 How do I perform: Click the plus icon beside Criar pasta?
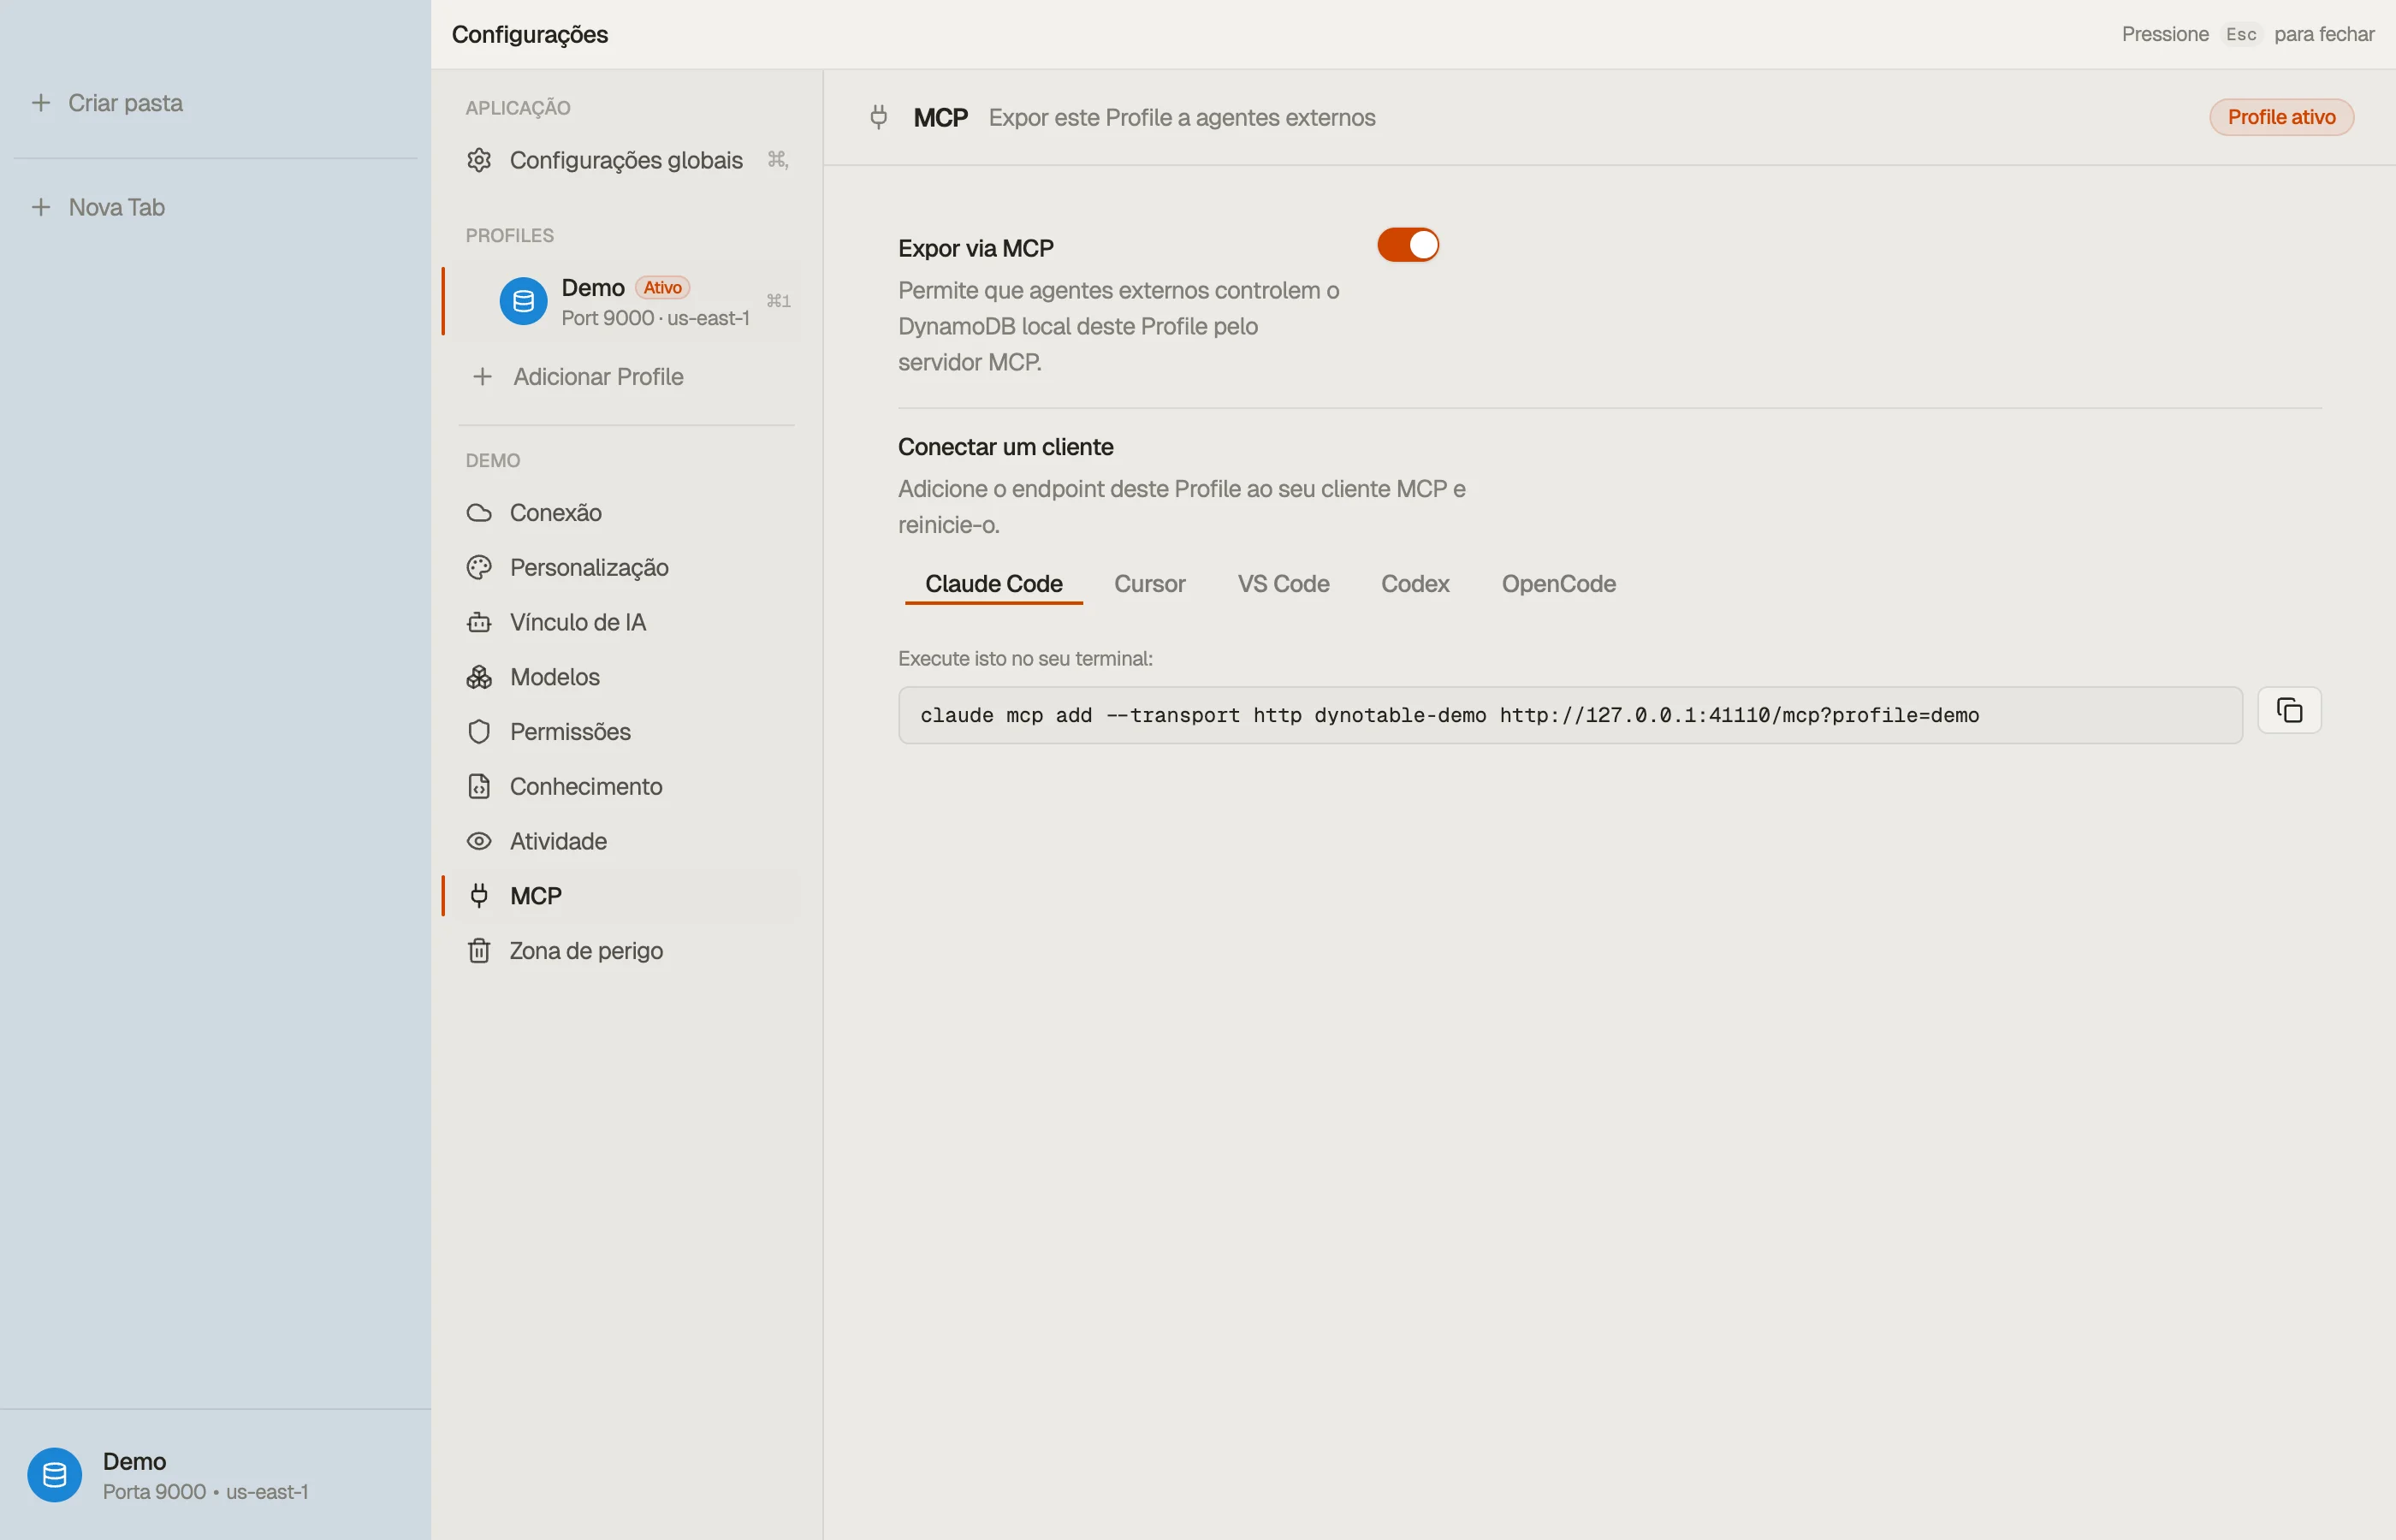tap(41, 103)
